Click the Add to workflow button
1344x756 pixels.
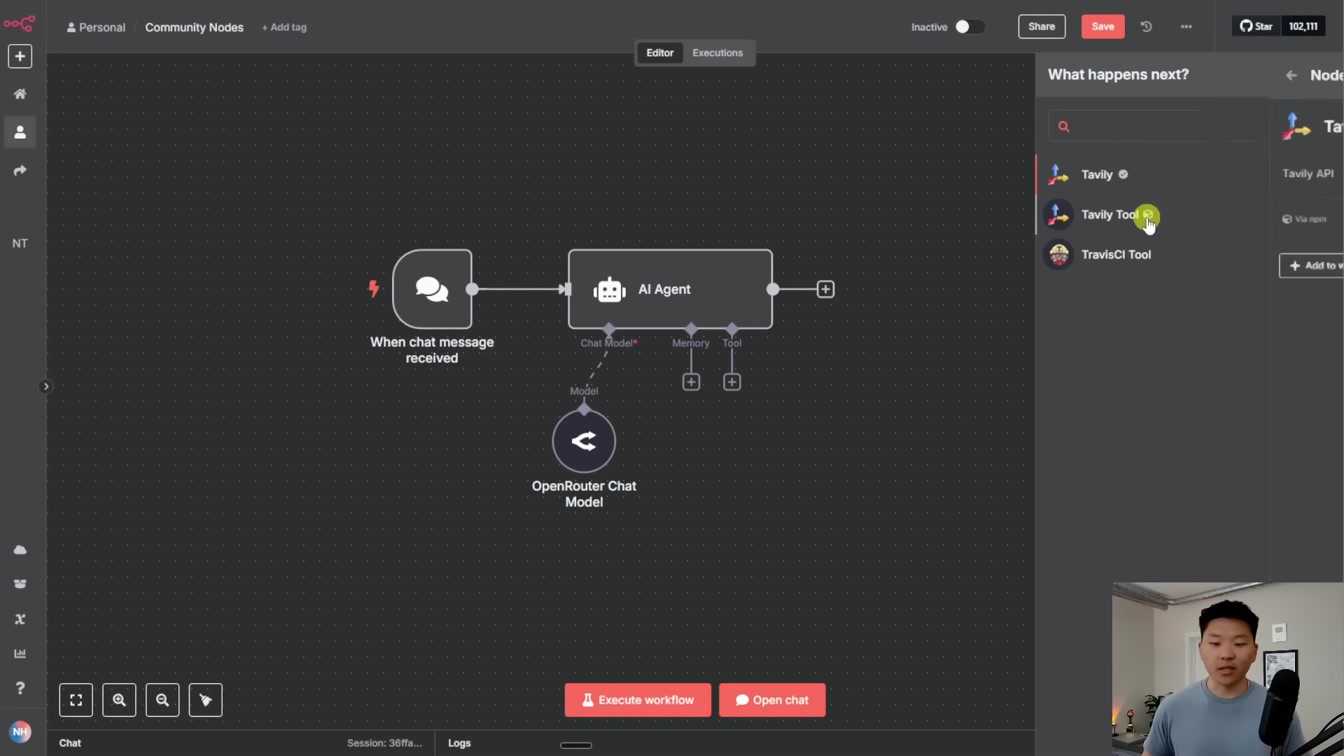click(x=1312, y=265)
